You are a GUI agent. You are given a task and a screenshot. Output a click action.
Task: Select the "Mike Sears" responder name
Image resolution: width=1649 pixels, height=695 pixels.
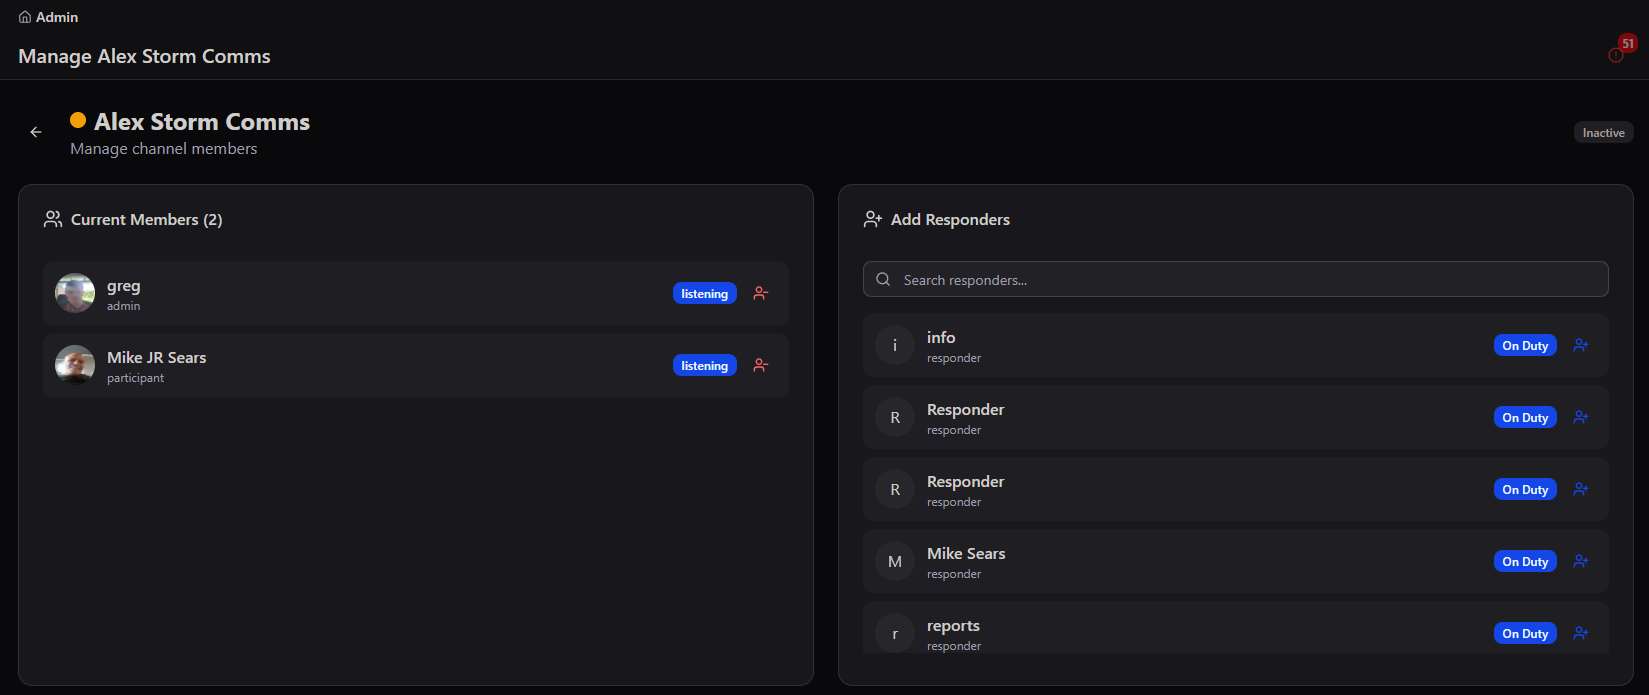[x=966, y=553]
